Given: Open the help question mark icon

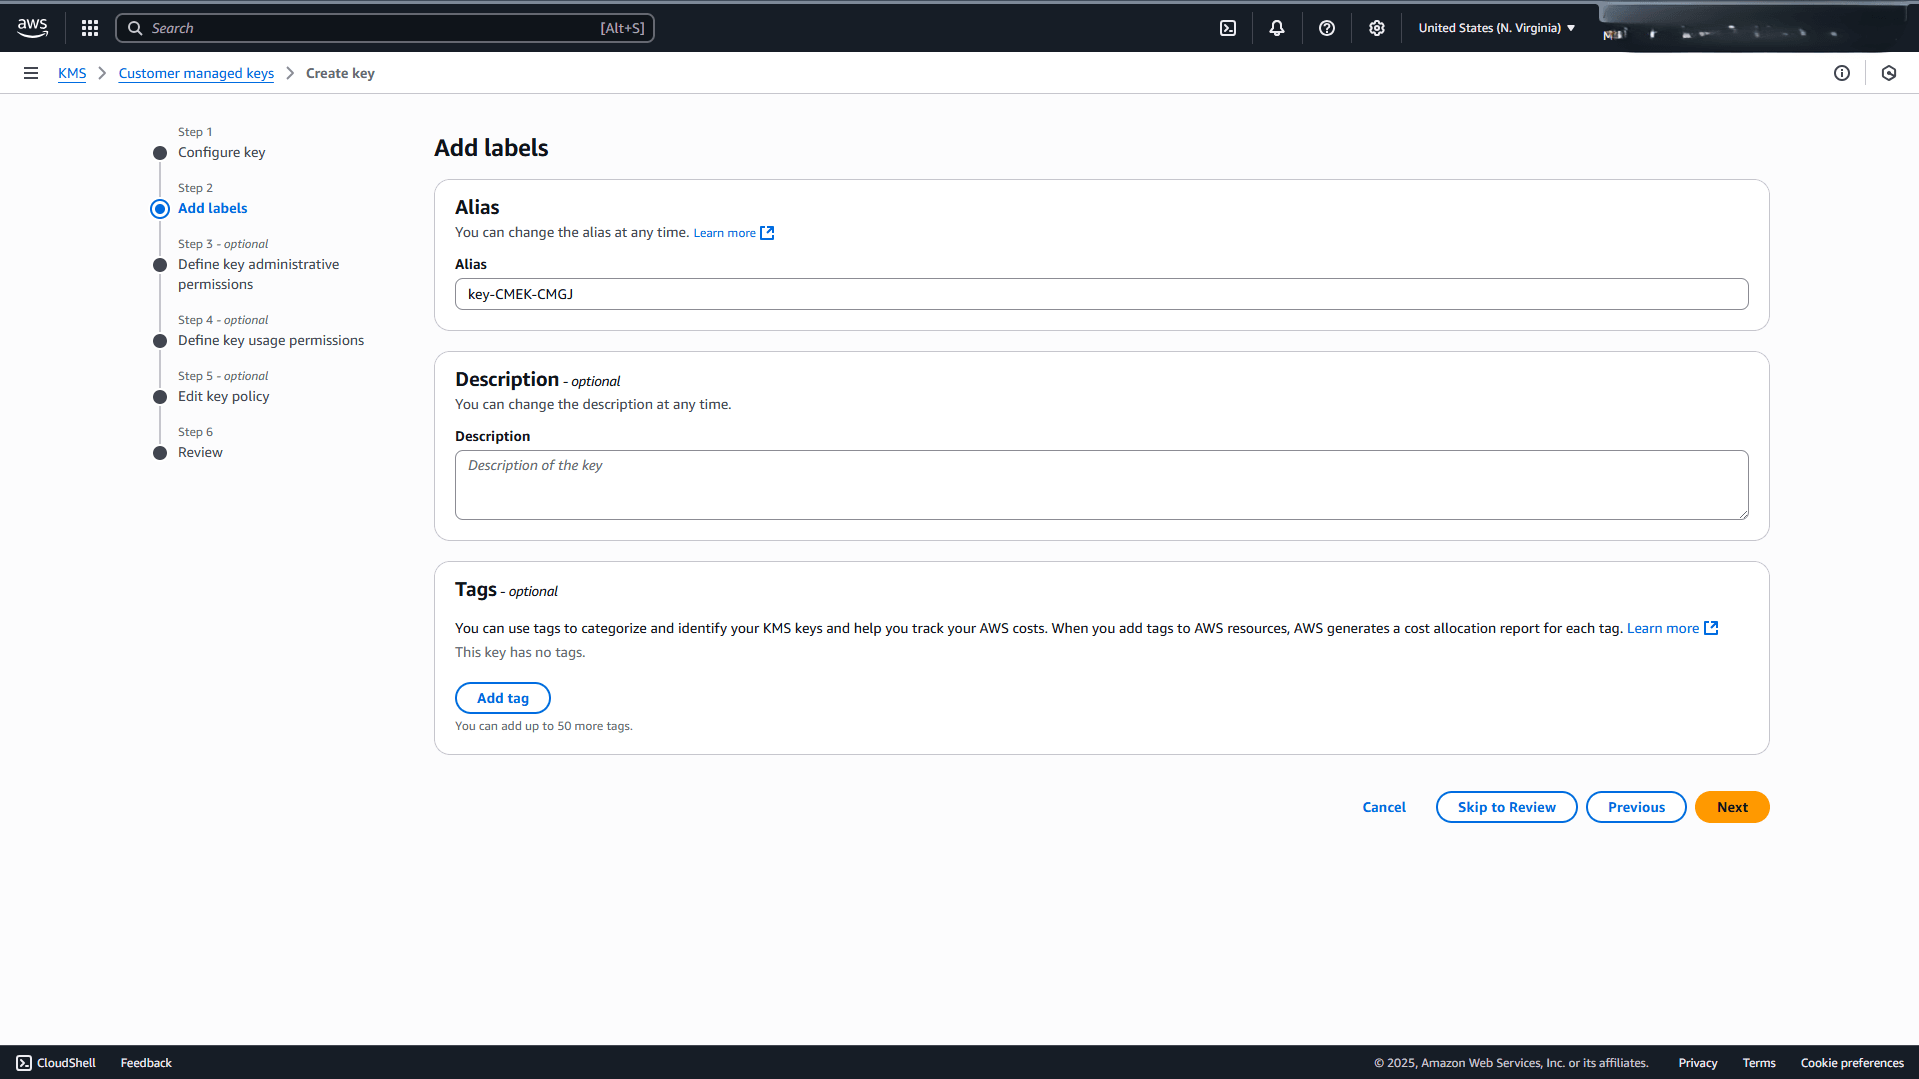Looking at the screenshot, I should [1326, 27].
